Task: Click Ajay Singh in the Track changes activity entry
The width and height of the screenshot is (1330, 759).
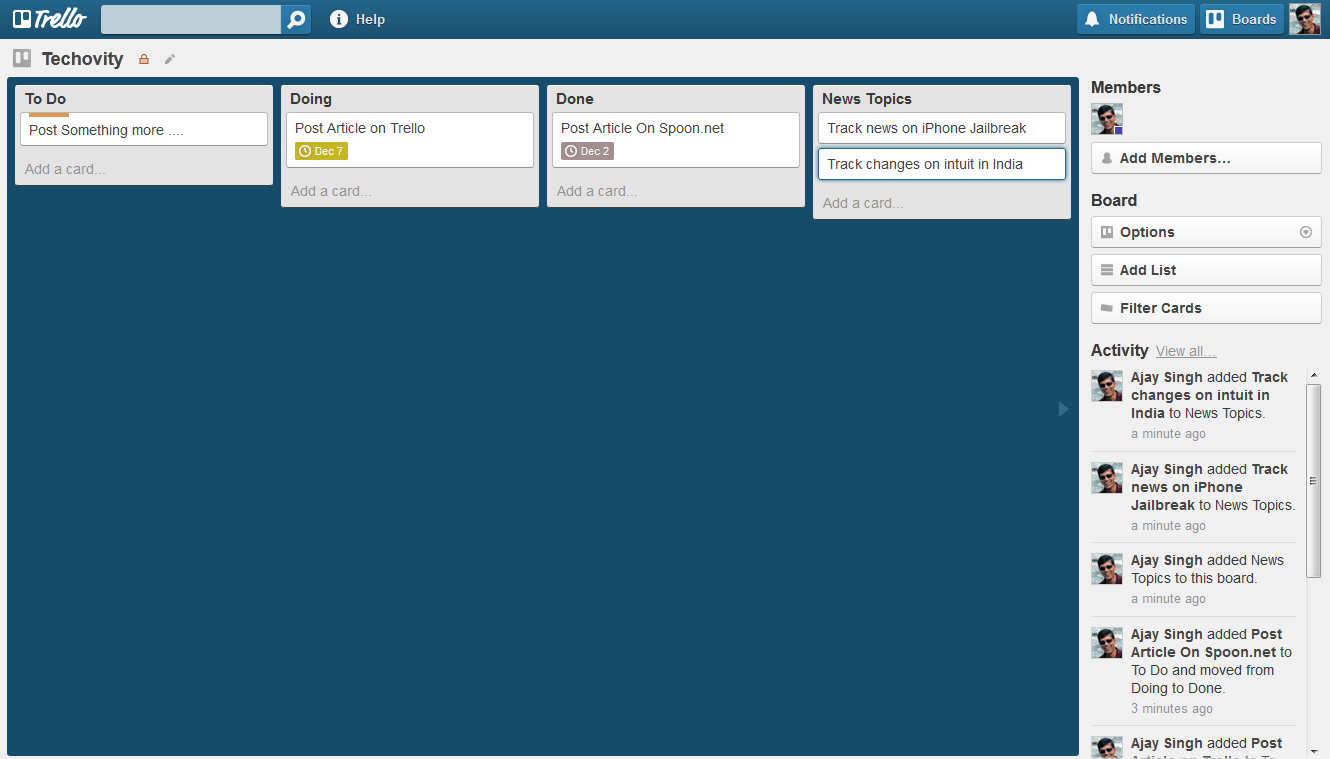Action: (1167, 377)
